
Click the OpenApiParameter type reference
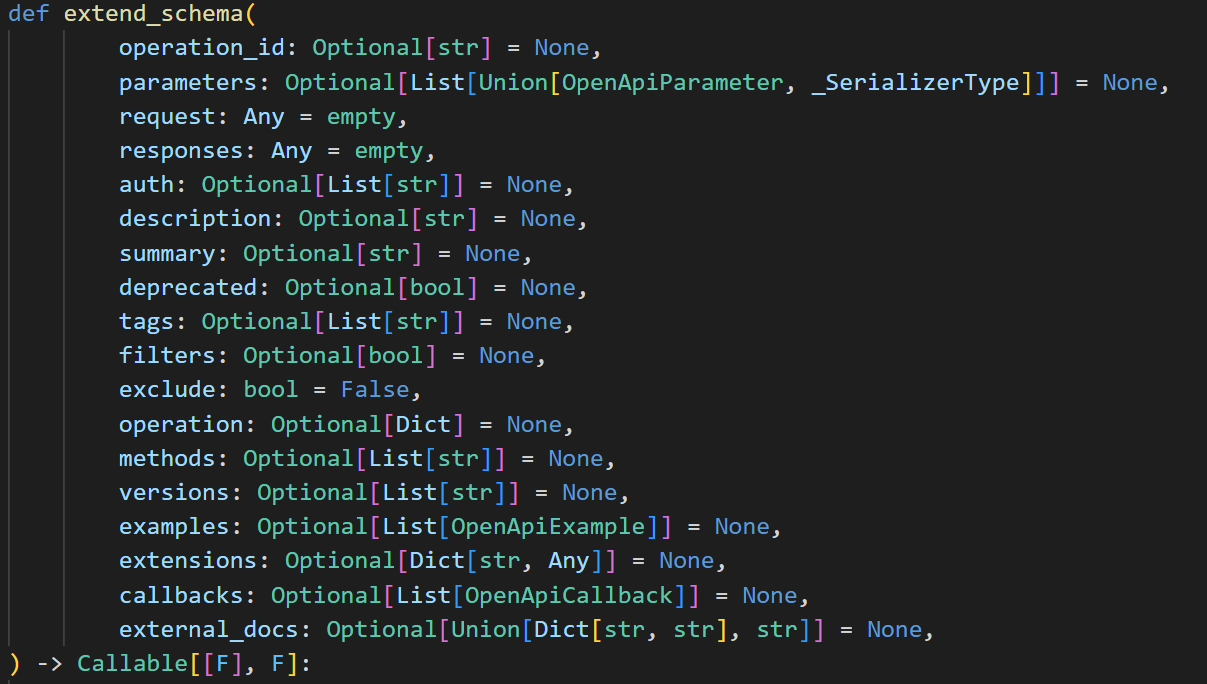(673, 82)
